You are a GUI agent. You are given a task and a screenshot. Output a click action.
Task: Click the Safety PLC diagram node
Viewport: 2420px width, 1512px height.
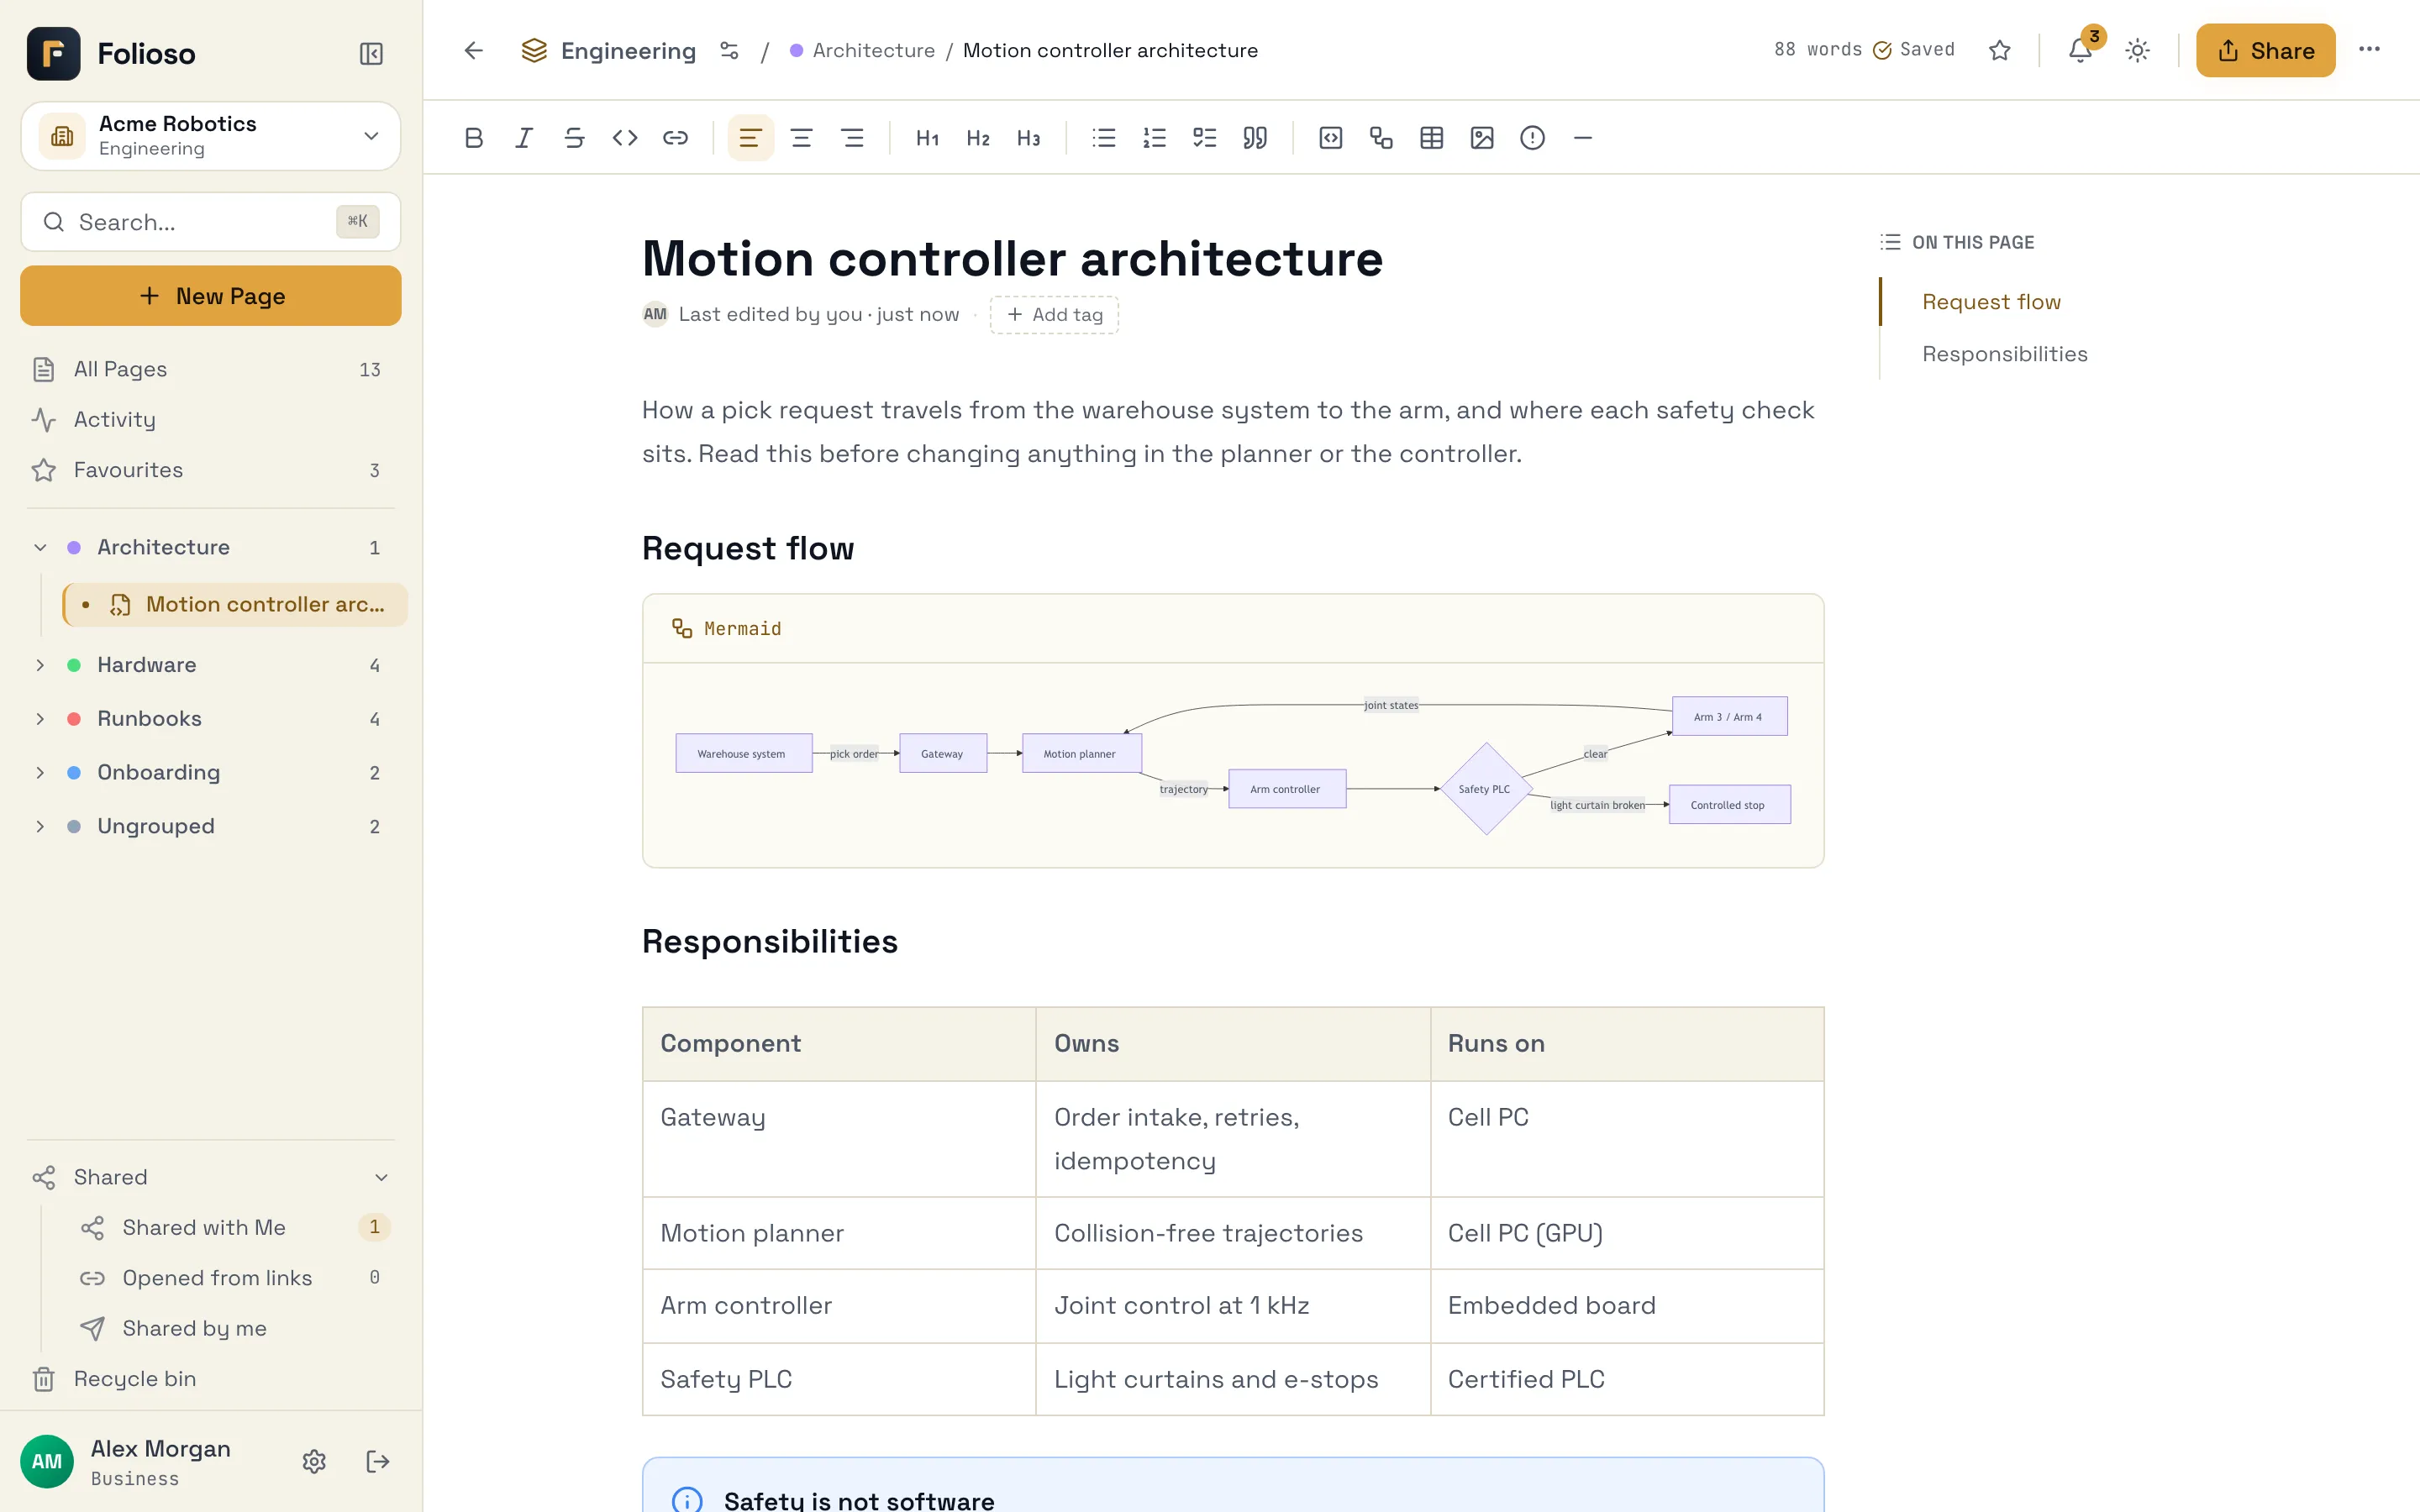pos(1486,789)
